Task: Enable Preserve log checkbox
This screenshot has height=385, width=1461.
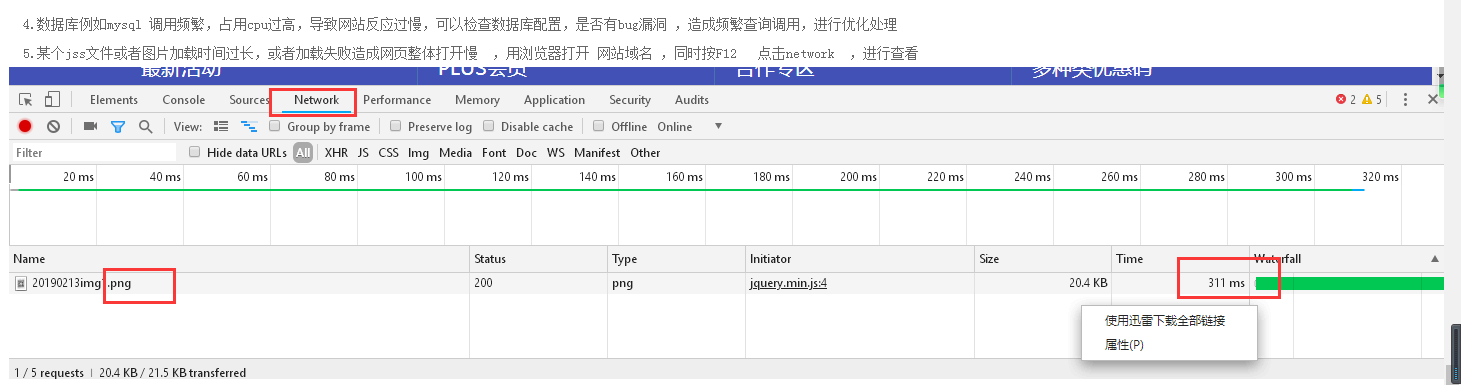Action: 396,126
